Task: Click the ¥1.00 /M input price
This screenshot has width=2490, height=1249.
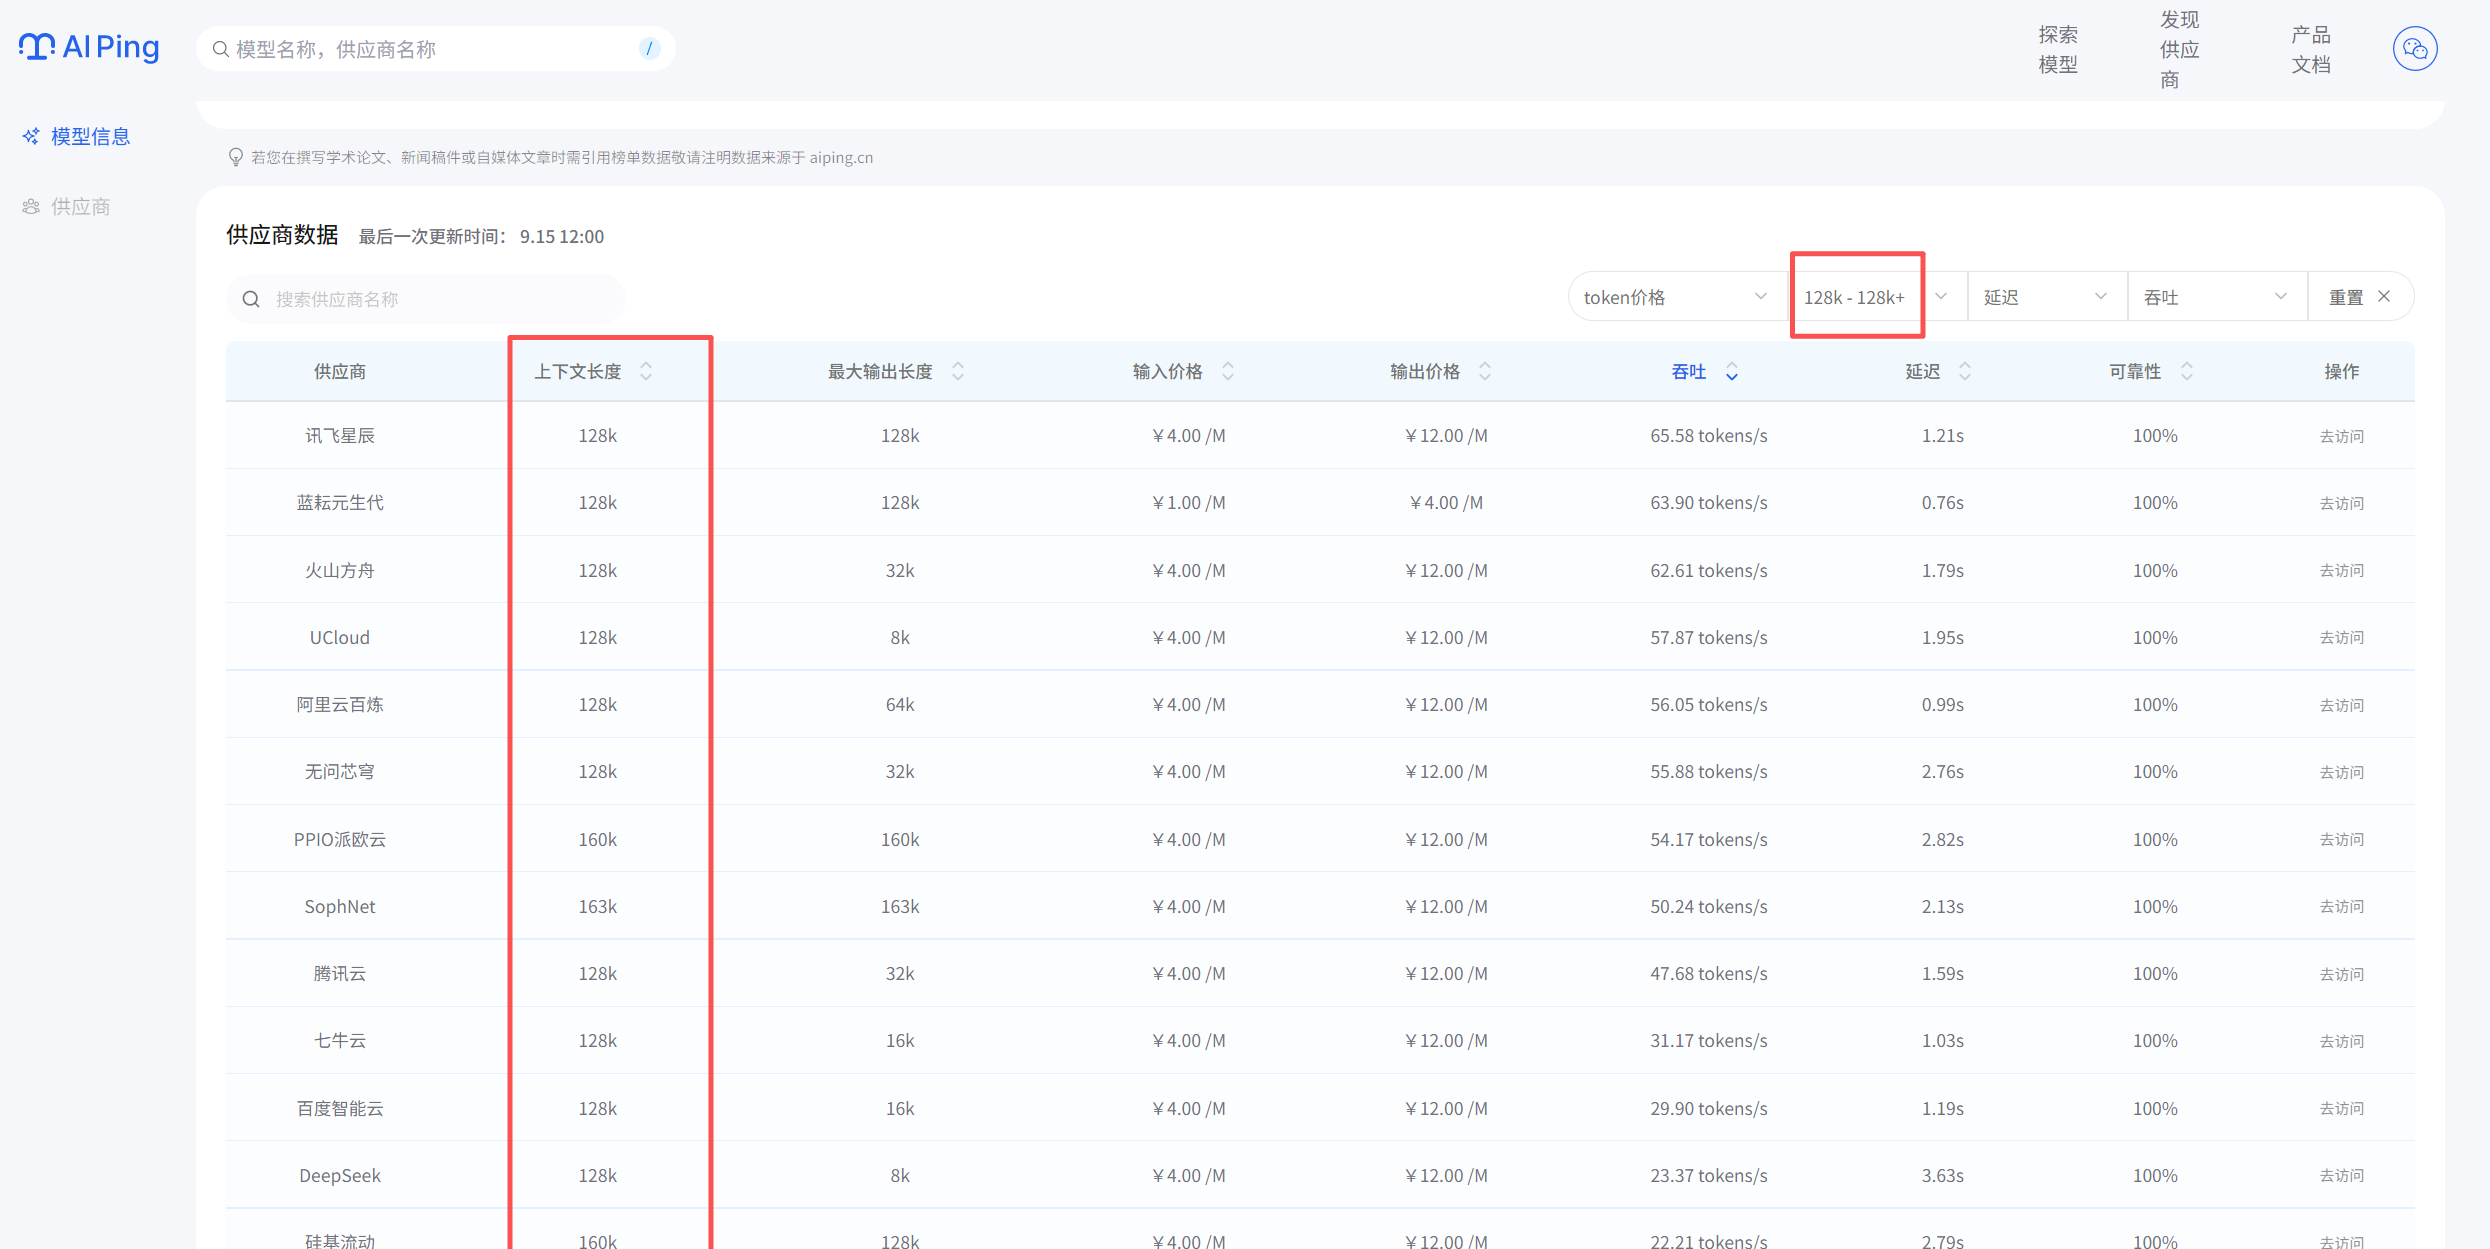Action: pyautogui.click(x=1189, y=502)
